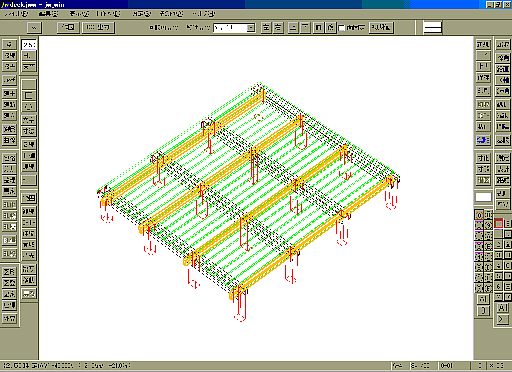
Task: Toggle layer 8 beside red-circled layer 0
Action: pyautogui.click(x=488, y=215)
